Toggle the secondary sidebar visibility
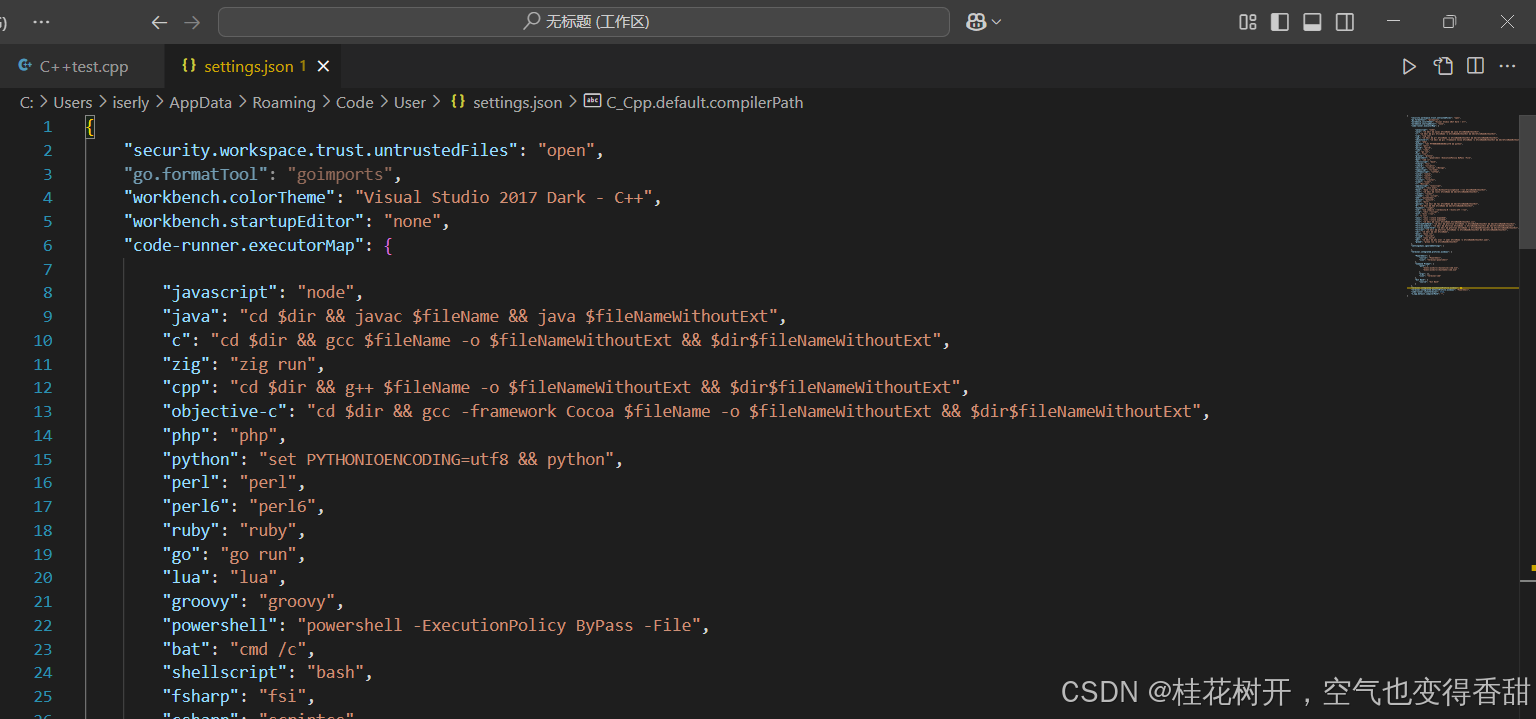 click(x=1343, y=21)
